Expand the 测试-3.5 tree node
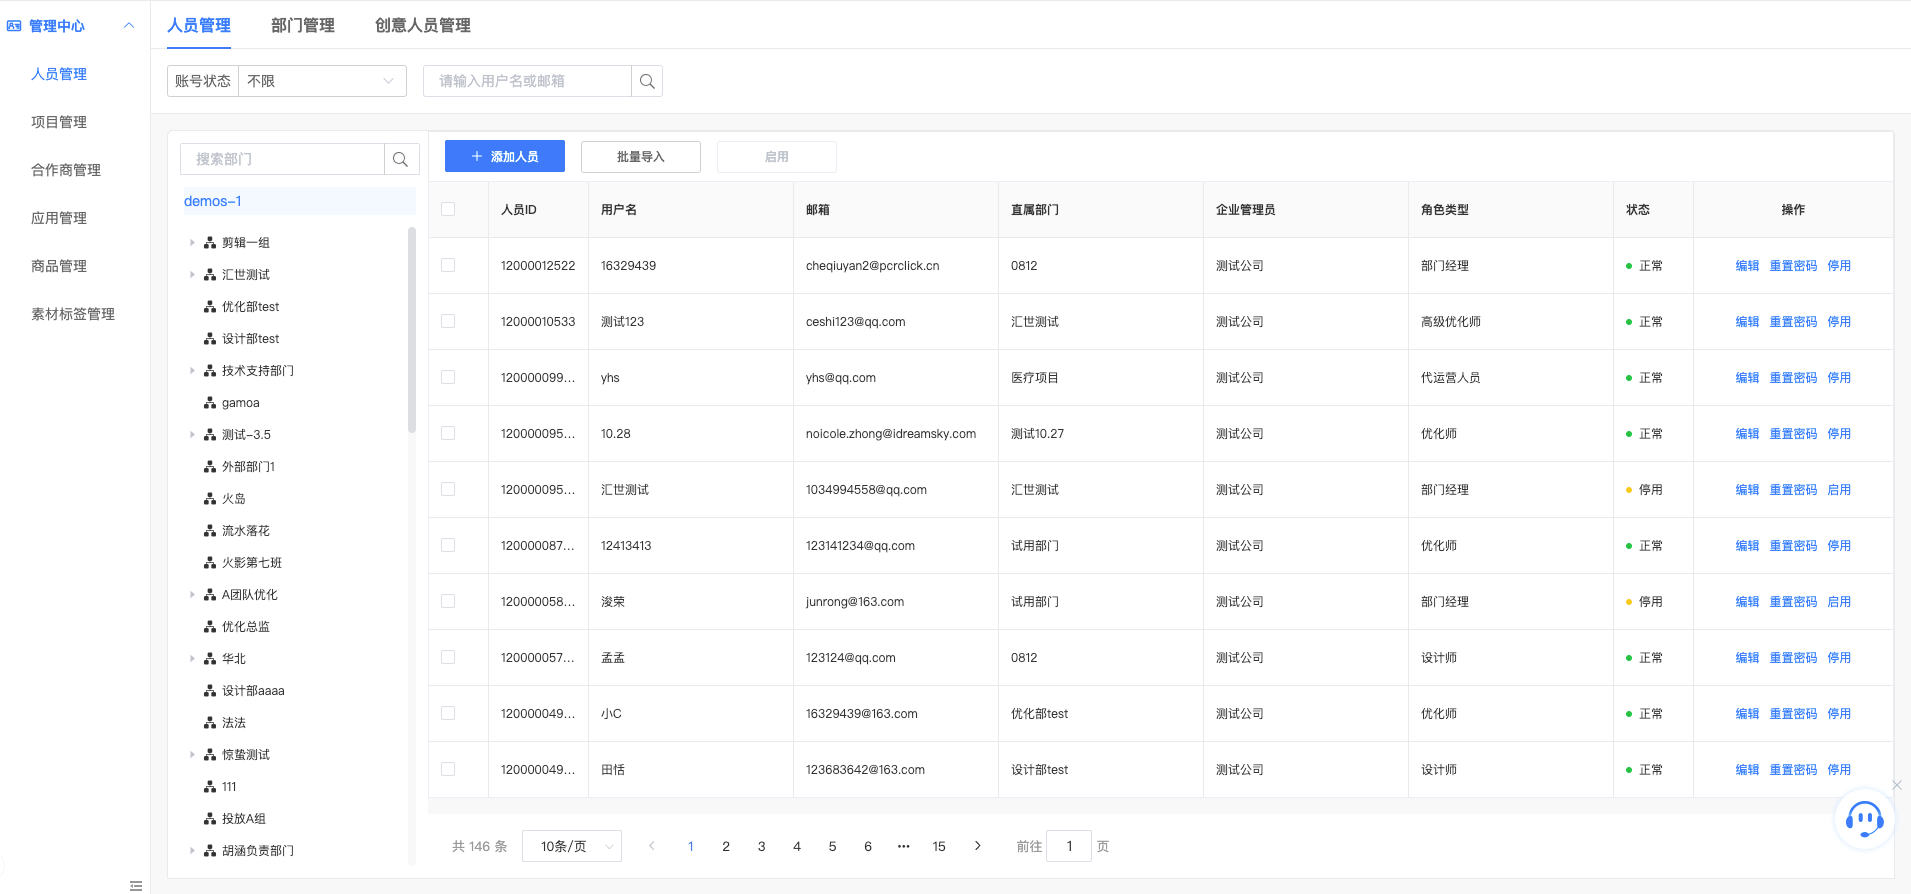Screen dimensions: 1911x894 pos(192,435)
